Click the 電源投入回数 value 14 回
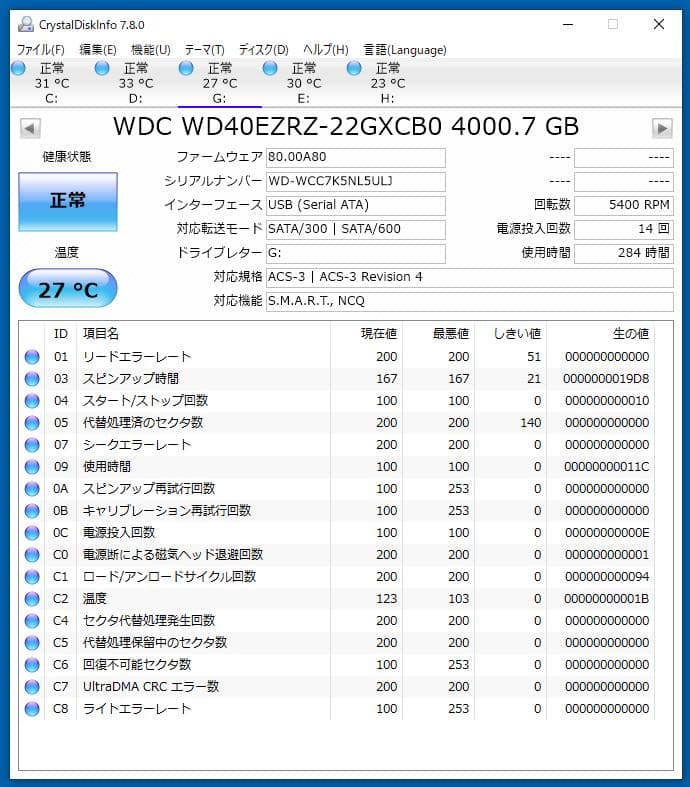This screenshot has width=690, height=787. [x=623, y=229]
